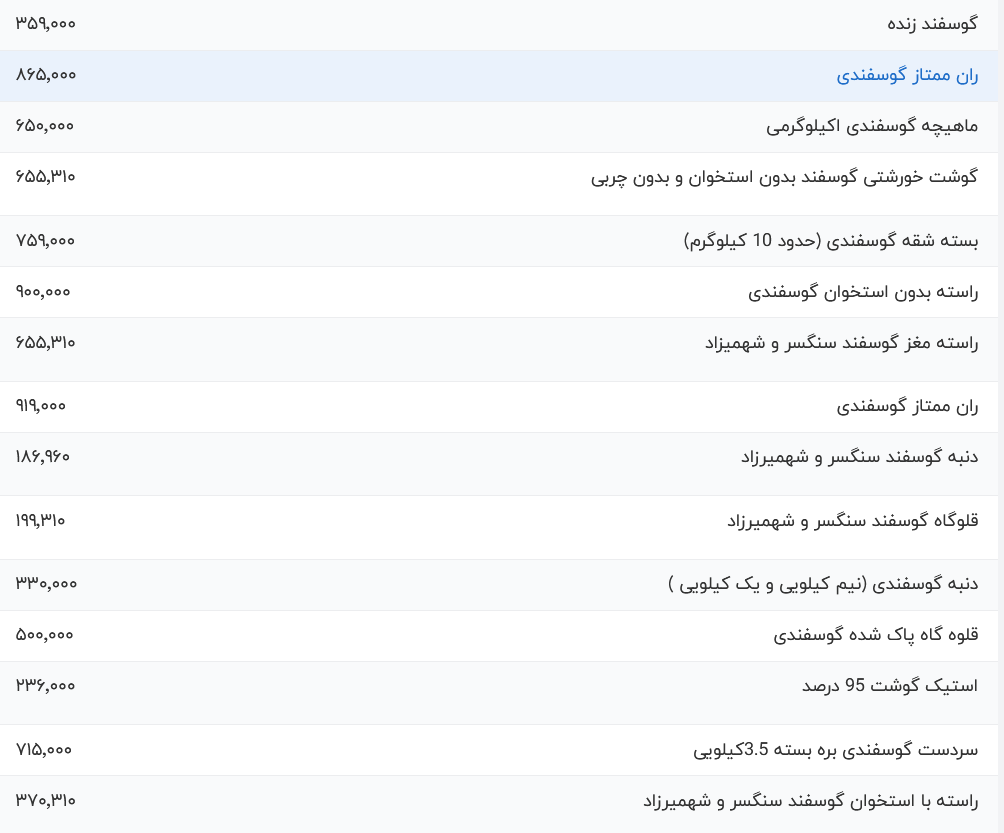Screen dimensions: 1004x833
Task: Select 'ماهیچه گوسفندی اکیلوگرمی' product name
Action: [872, 126]
